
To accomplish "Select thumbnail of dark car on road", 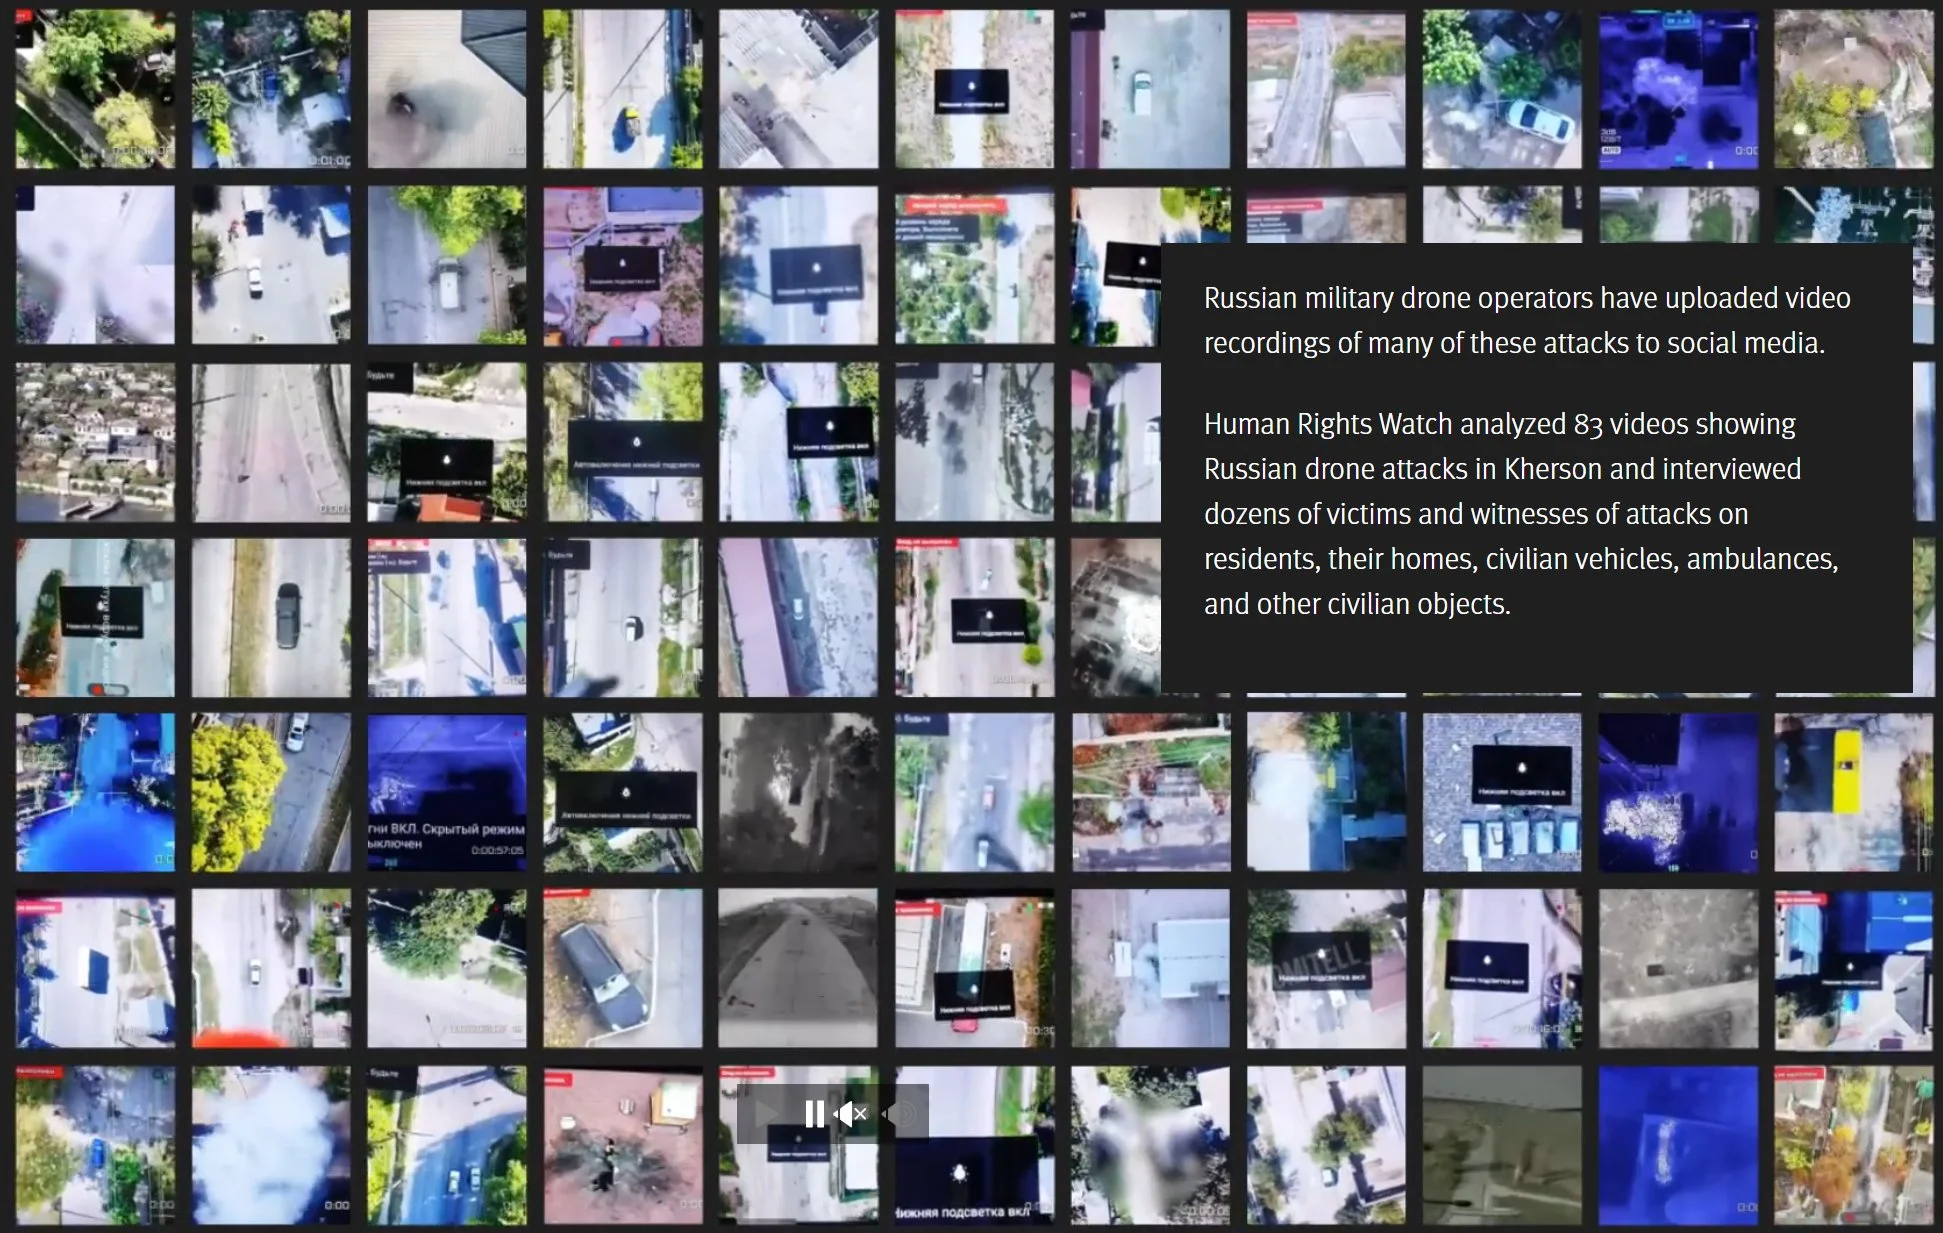I will [x=270, y=618].
